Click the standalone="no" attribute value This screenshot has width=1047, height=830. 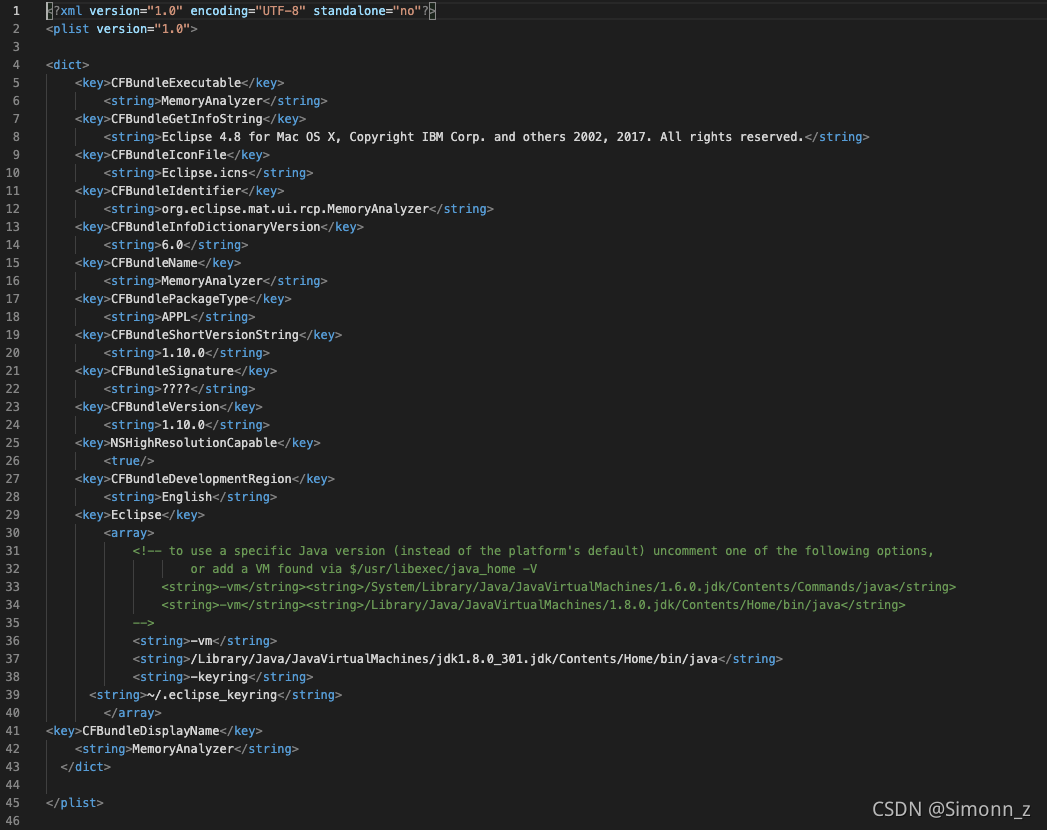click(407, 11)
